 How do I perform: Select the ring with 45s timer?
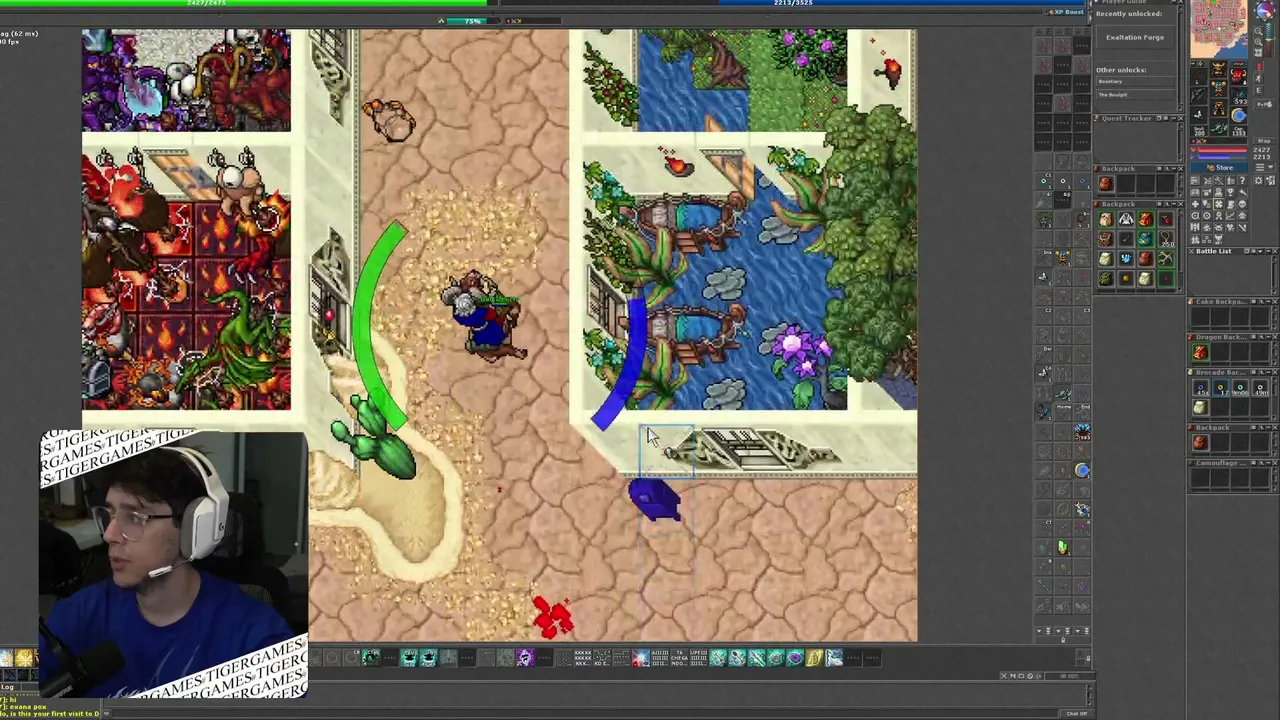pos(1200,388)
